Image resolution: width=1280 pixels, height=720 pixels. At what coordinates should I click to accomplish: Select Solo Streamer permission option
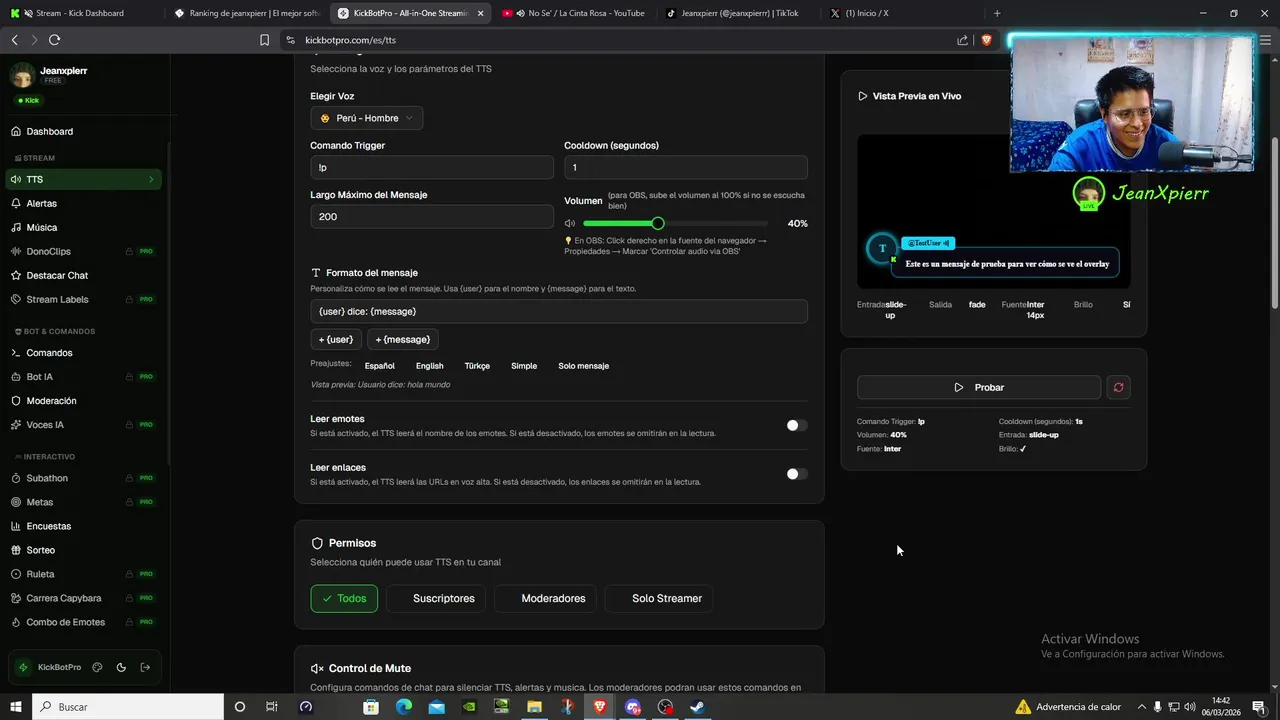point(658,598)
